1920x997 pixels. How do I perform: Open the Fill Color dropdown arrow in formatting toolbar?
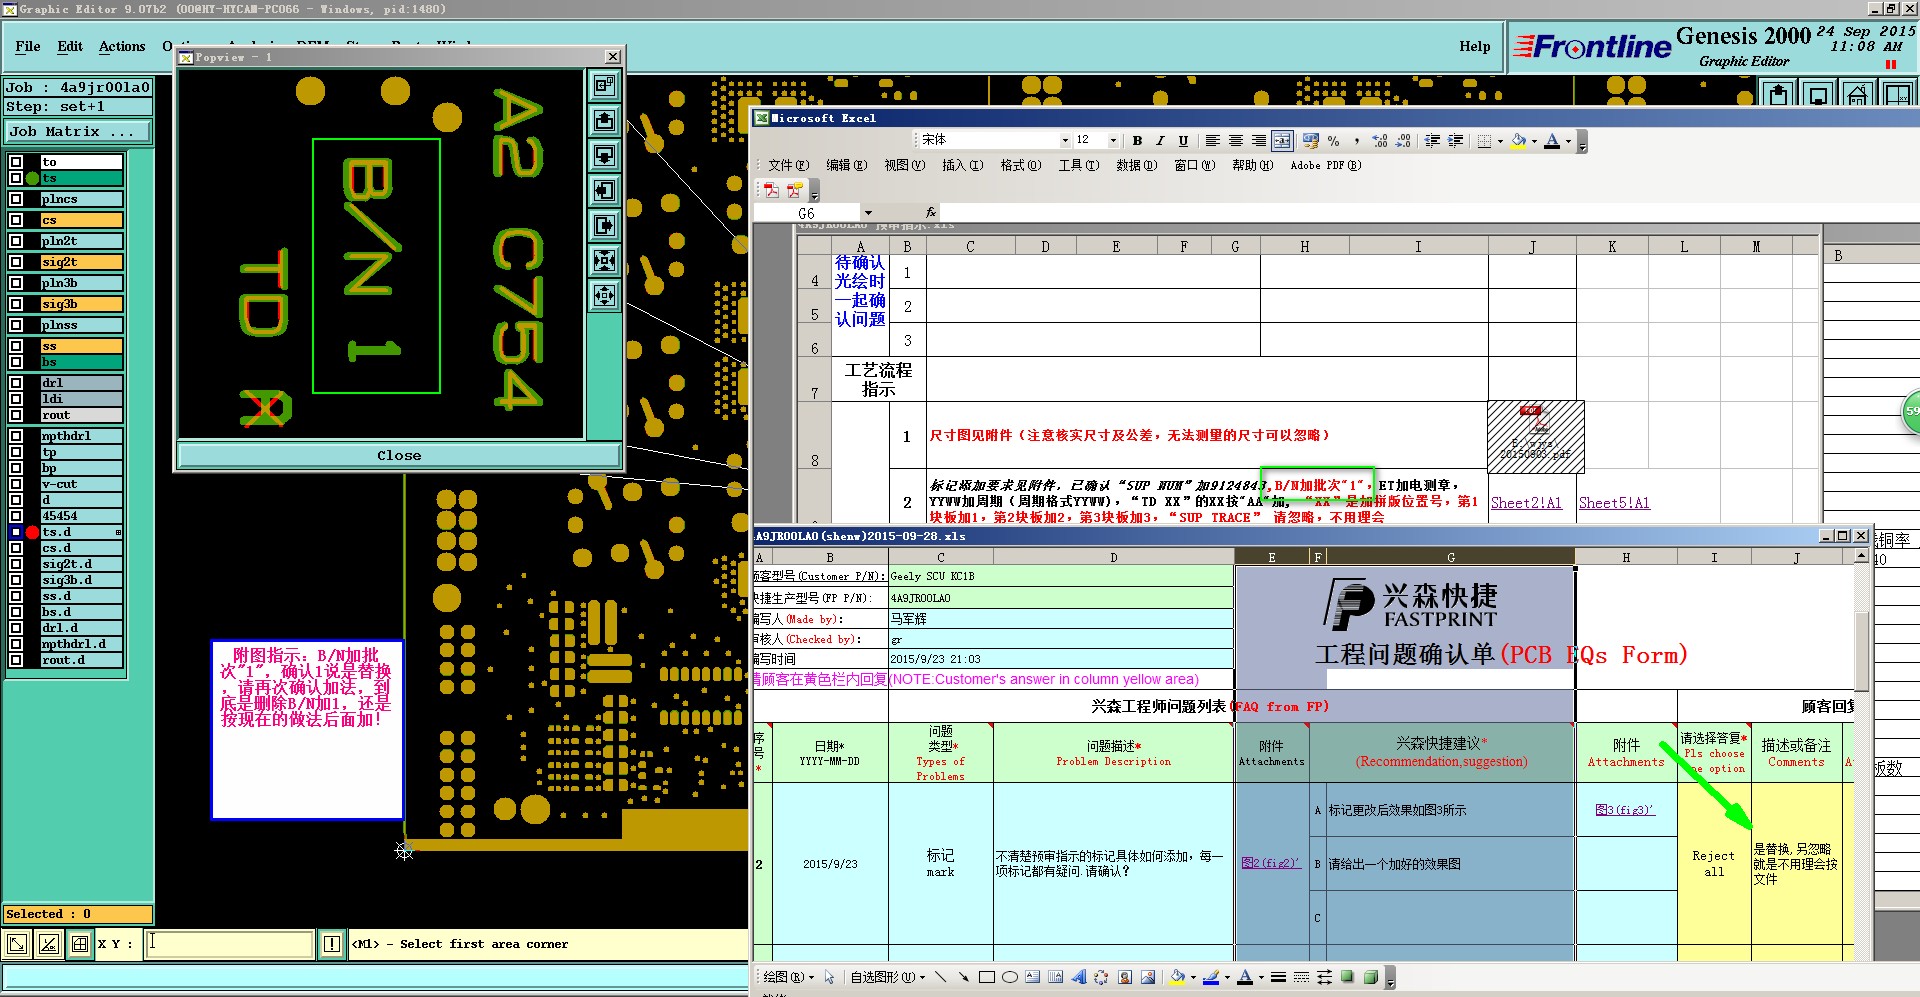1534,141
